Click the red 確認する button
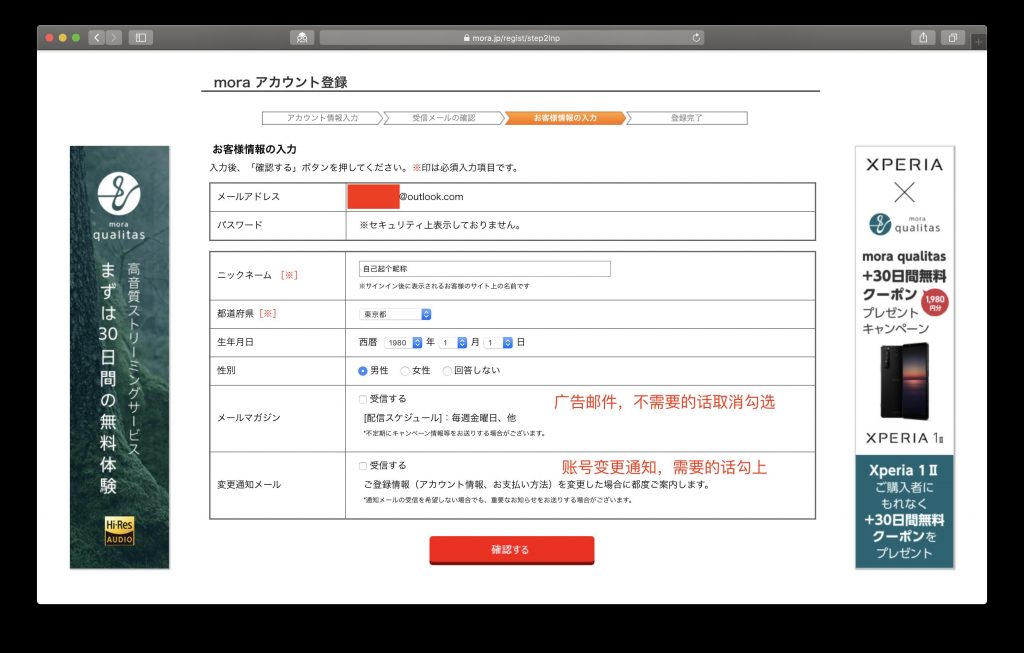This screenshot has height=653, width=1024. [511, 550]
